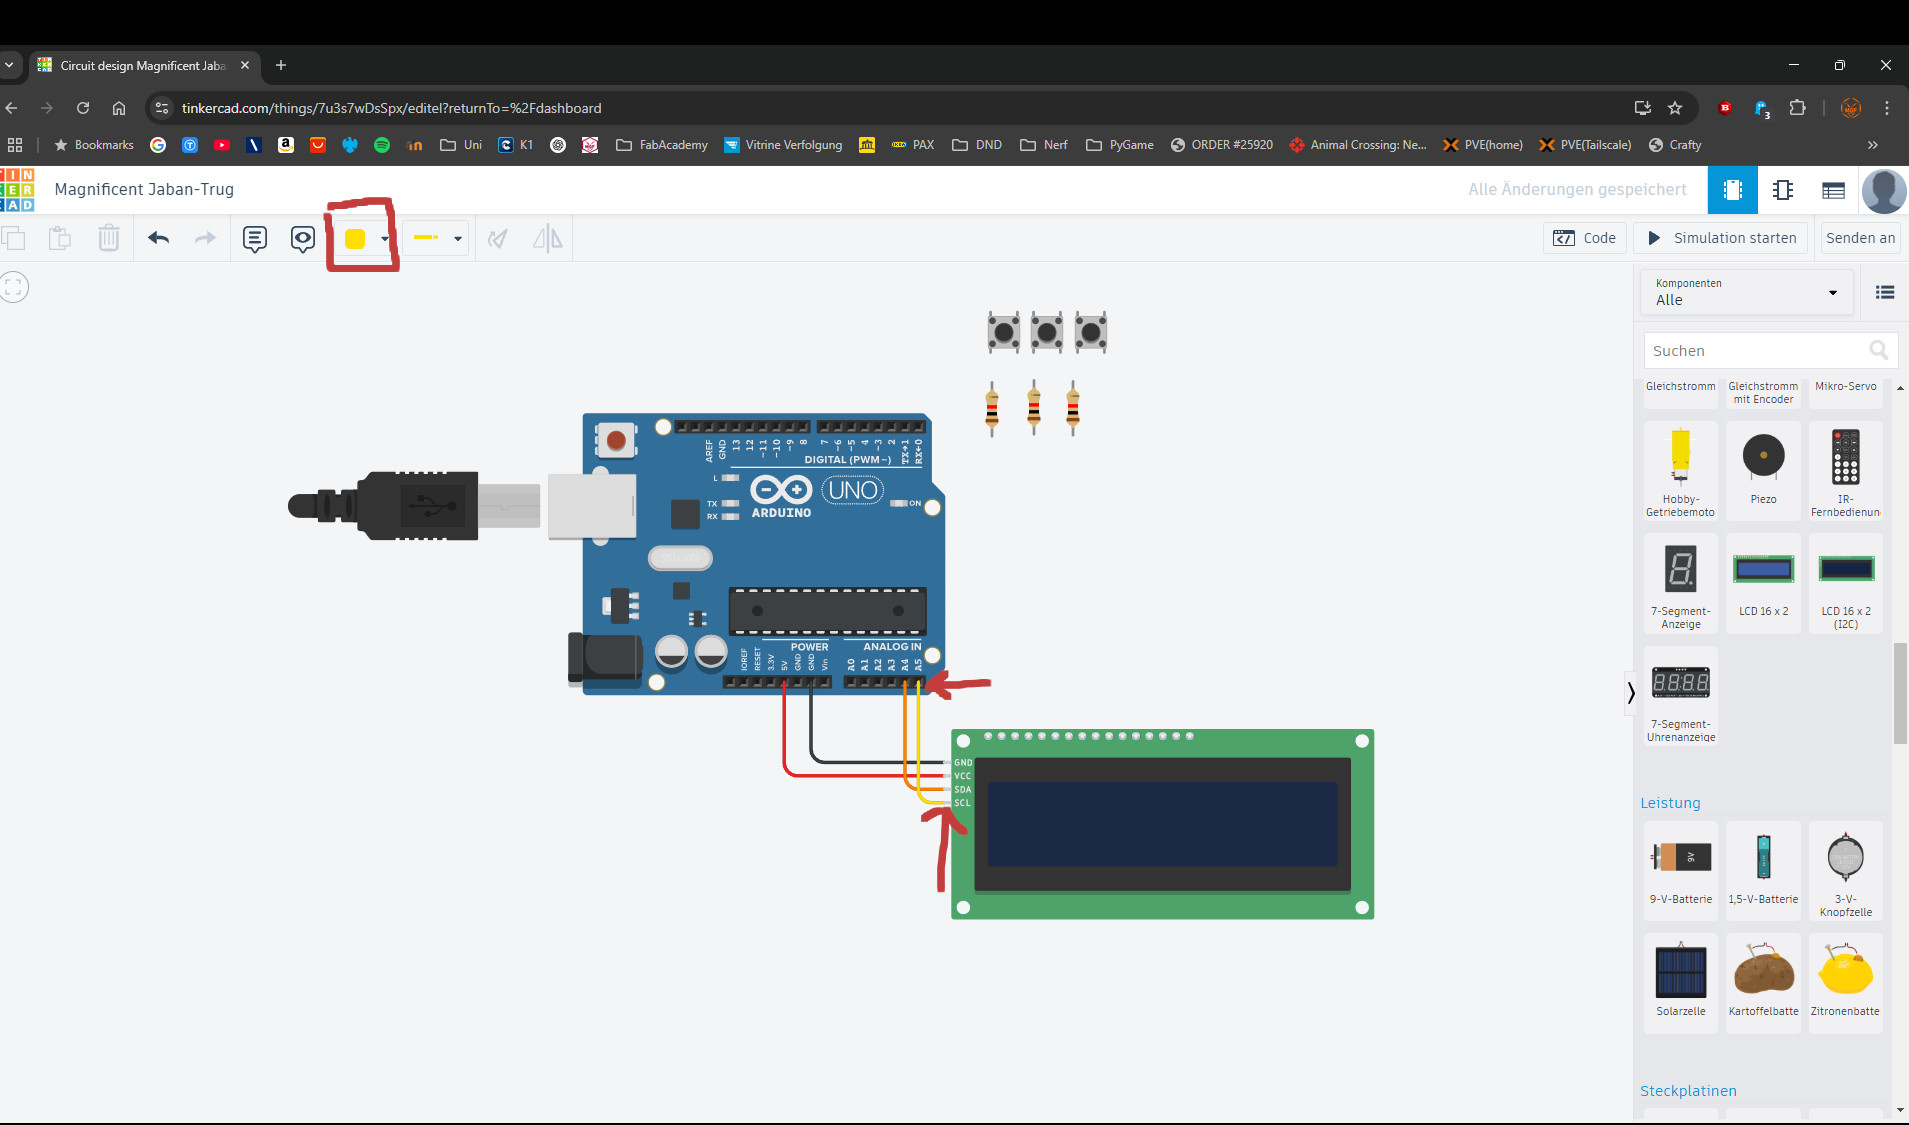Select the LCD 16 x 2 (I2C) component
The width and height of the screenshot is (1909, 1125).
(1845, 583)
